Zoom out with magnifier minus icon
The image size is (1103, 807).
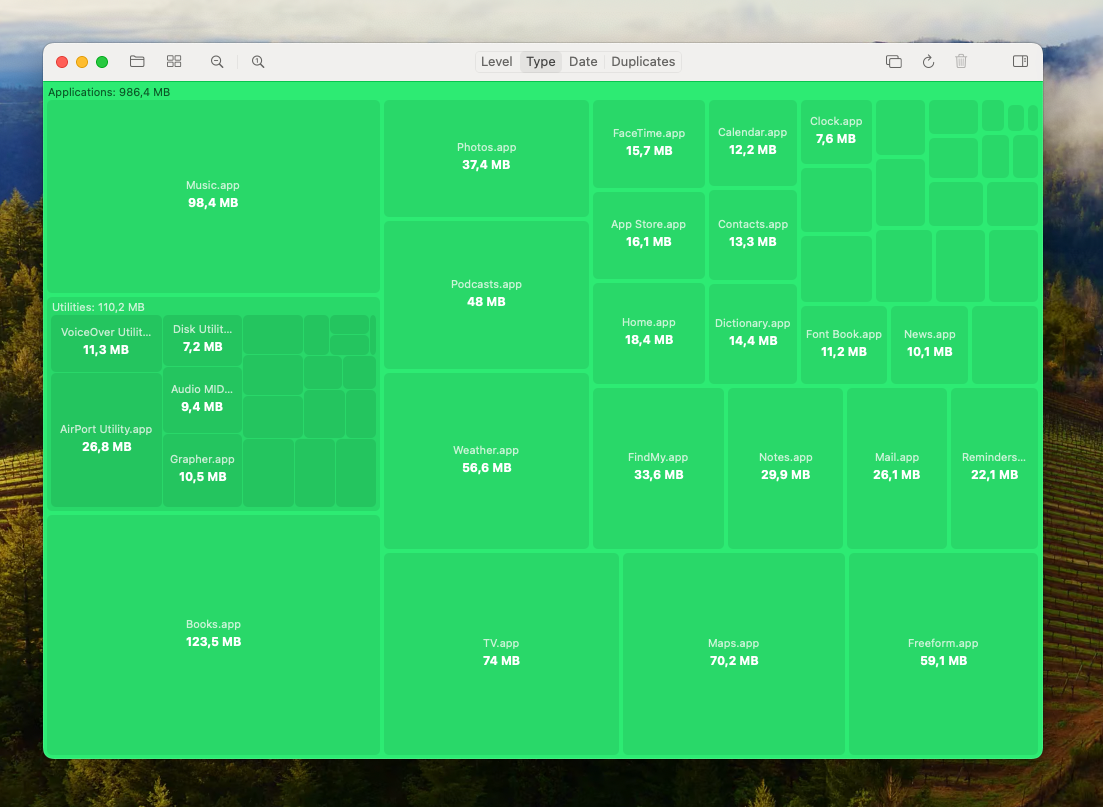tap(217, 62)
